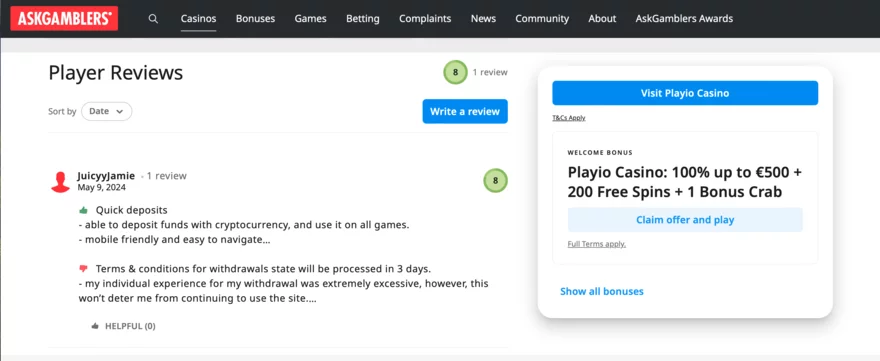
Task: Click the Write a review button
Action: tap(465, 111)
